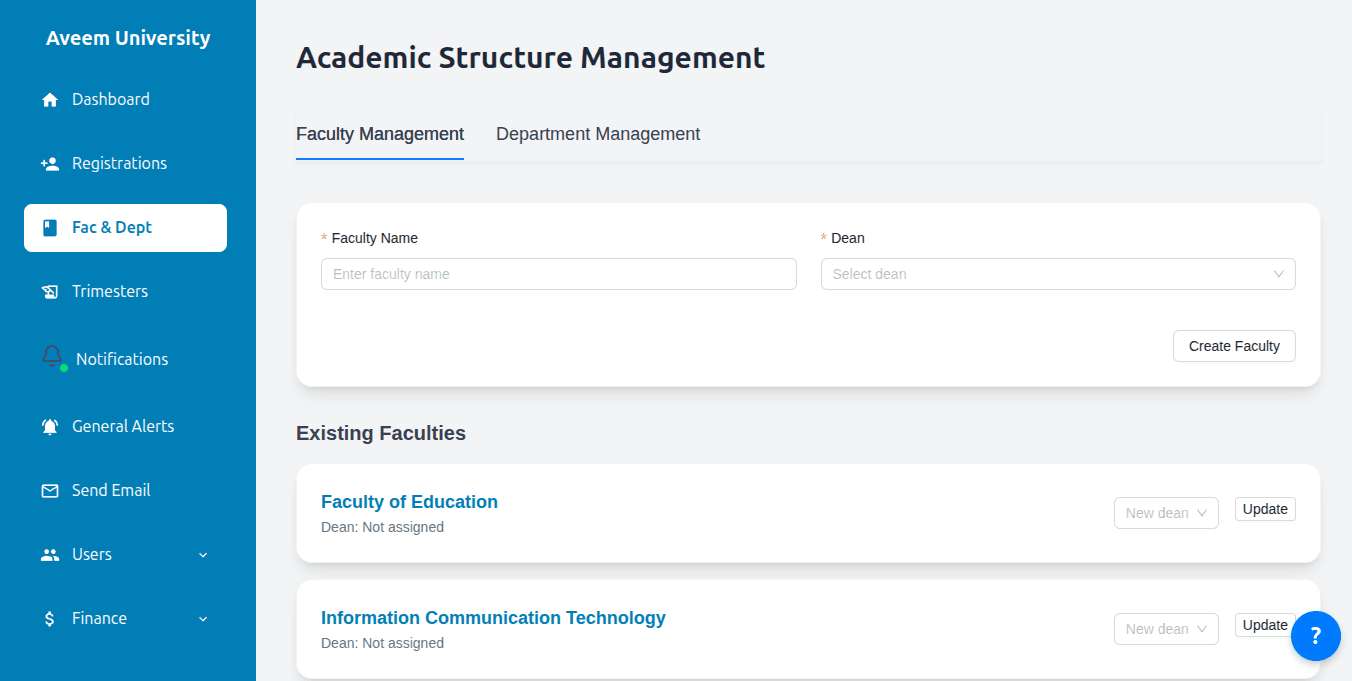Open help via the blue question mark button

click(x=1316, y=636)
